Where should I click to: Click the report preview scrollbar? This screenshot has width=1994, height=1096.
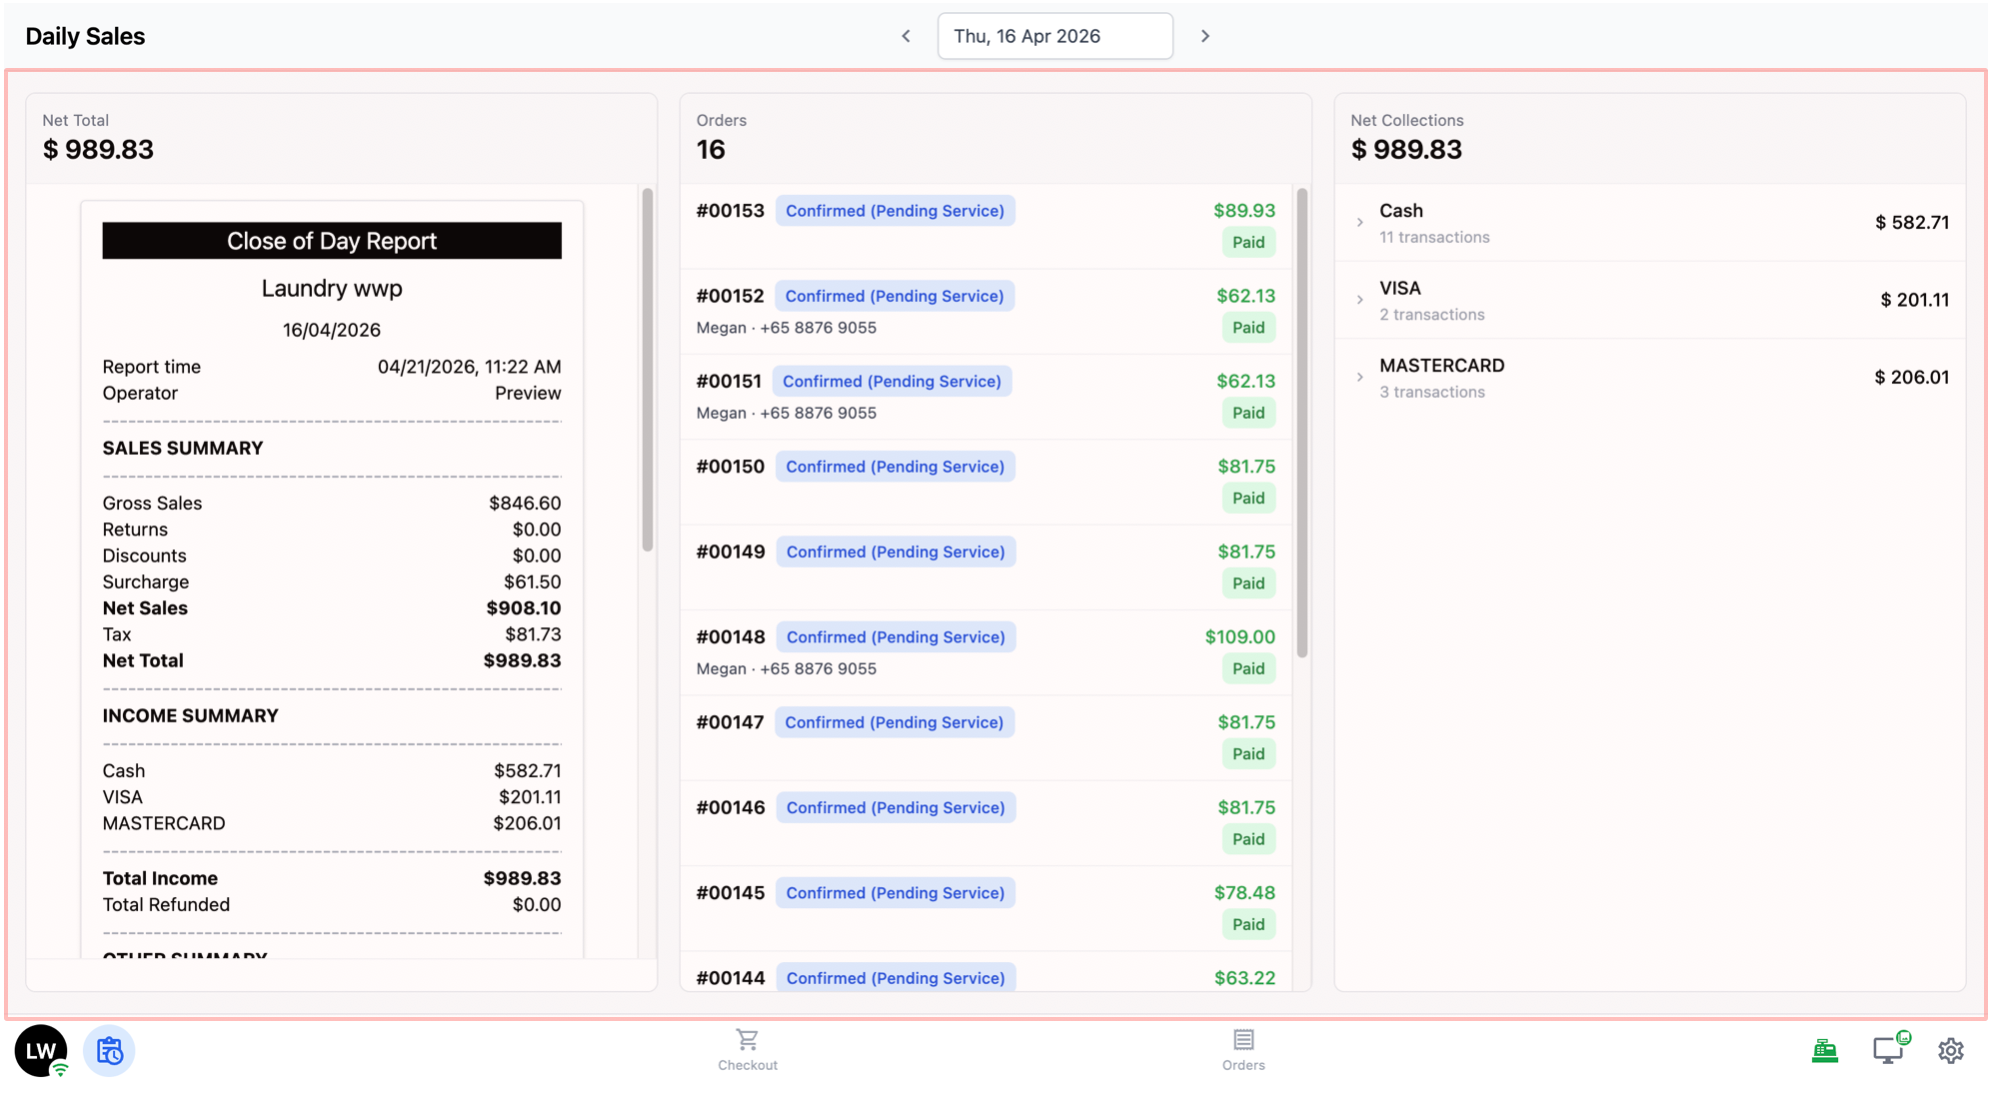pos(647,370)
